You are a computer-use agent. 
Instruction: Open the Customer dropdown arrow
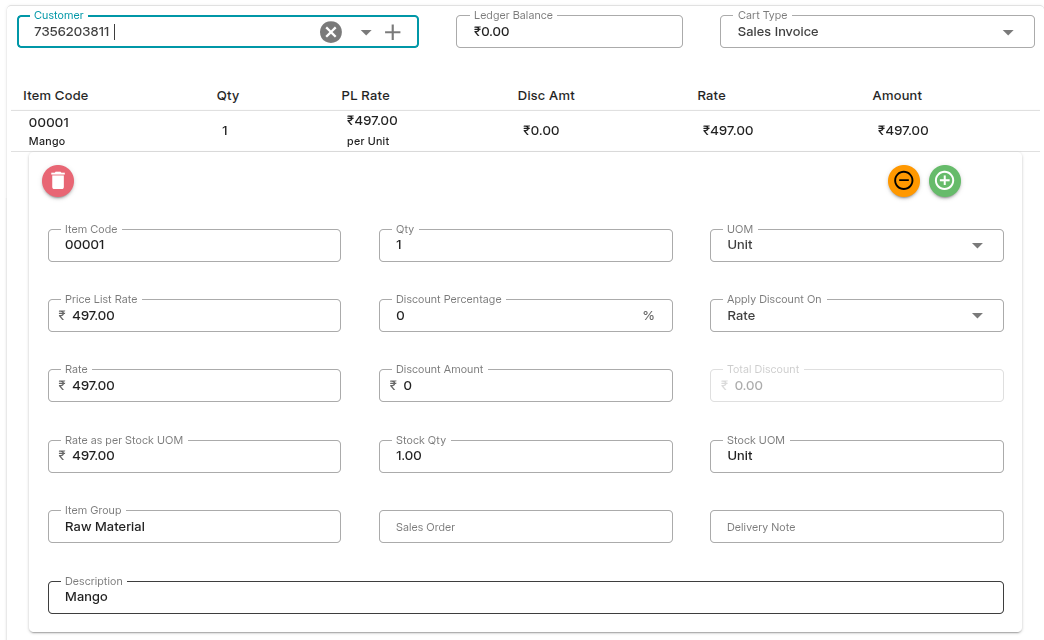pyautogui.click(x=366, y=32)
